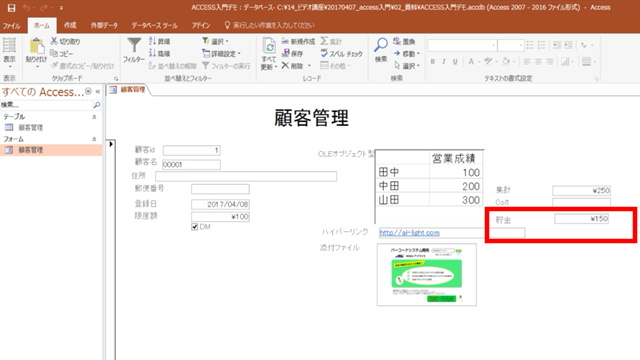Click the 住所 address field

pyautogui.click(x=246, y=176)
